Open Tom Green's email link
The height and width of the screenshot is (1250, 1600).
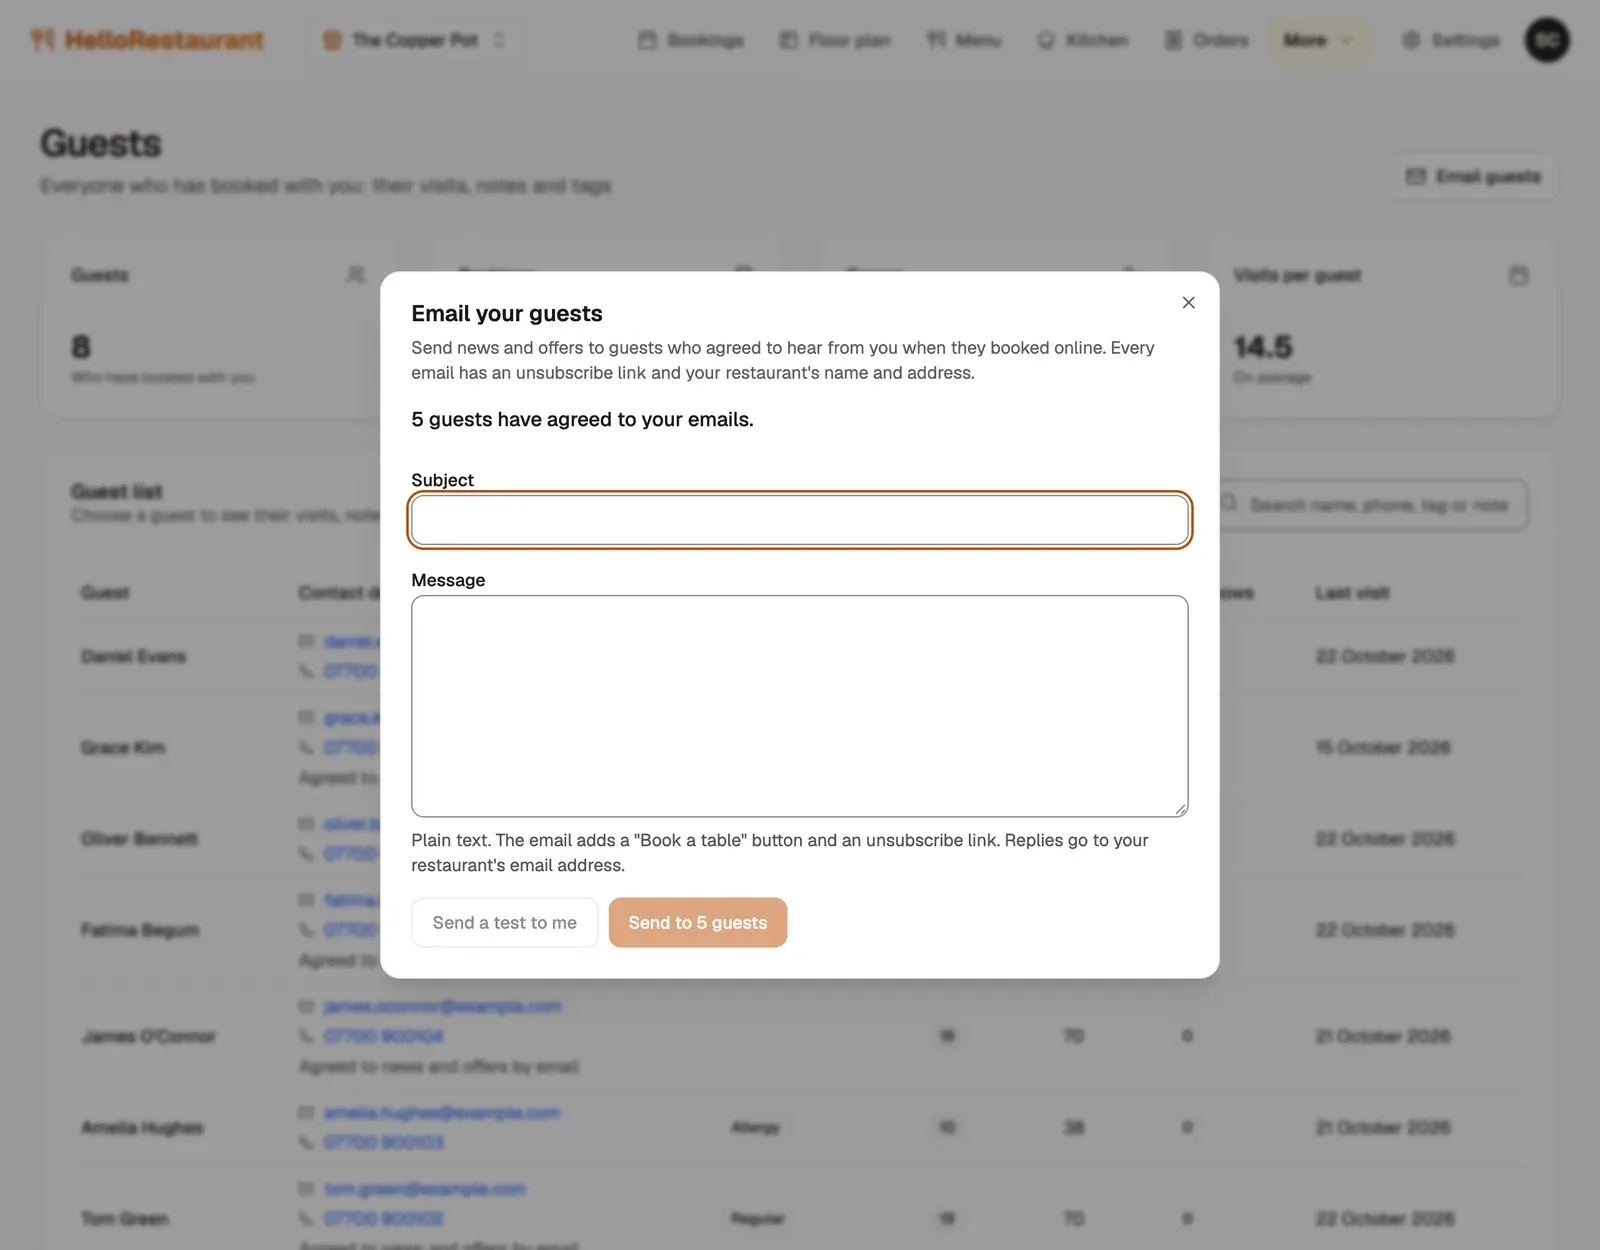425,1188
